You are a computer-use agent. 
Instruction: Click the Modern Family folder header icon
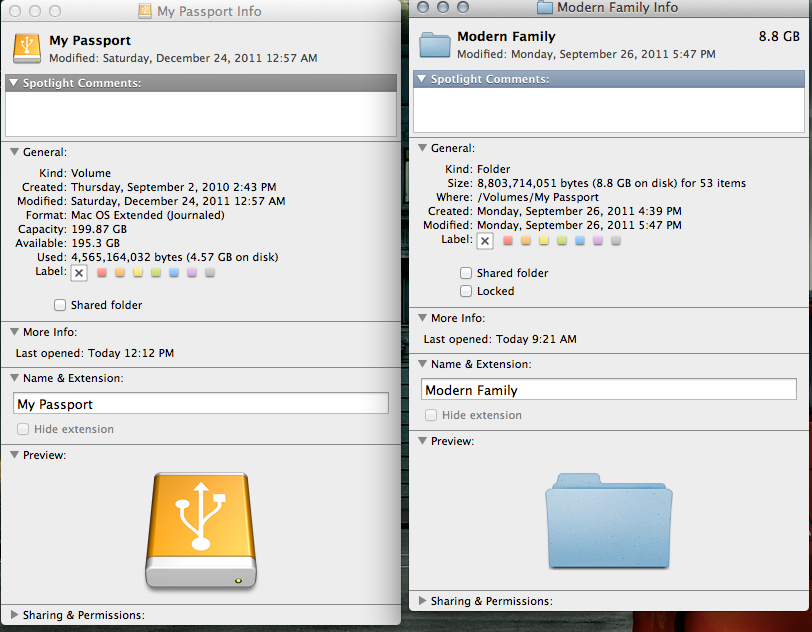[x=434, y=45]
